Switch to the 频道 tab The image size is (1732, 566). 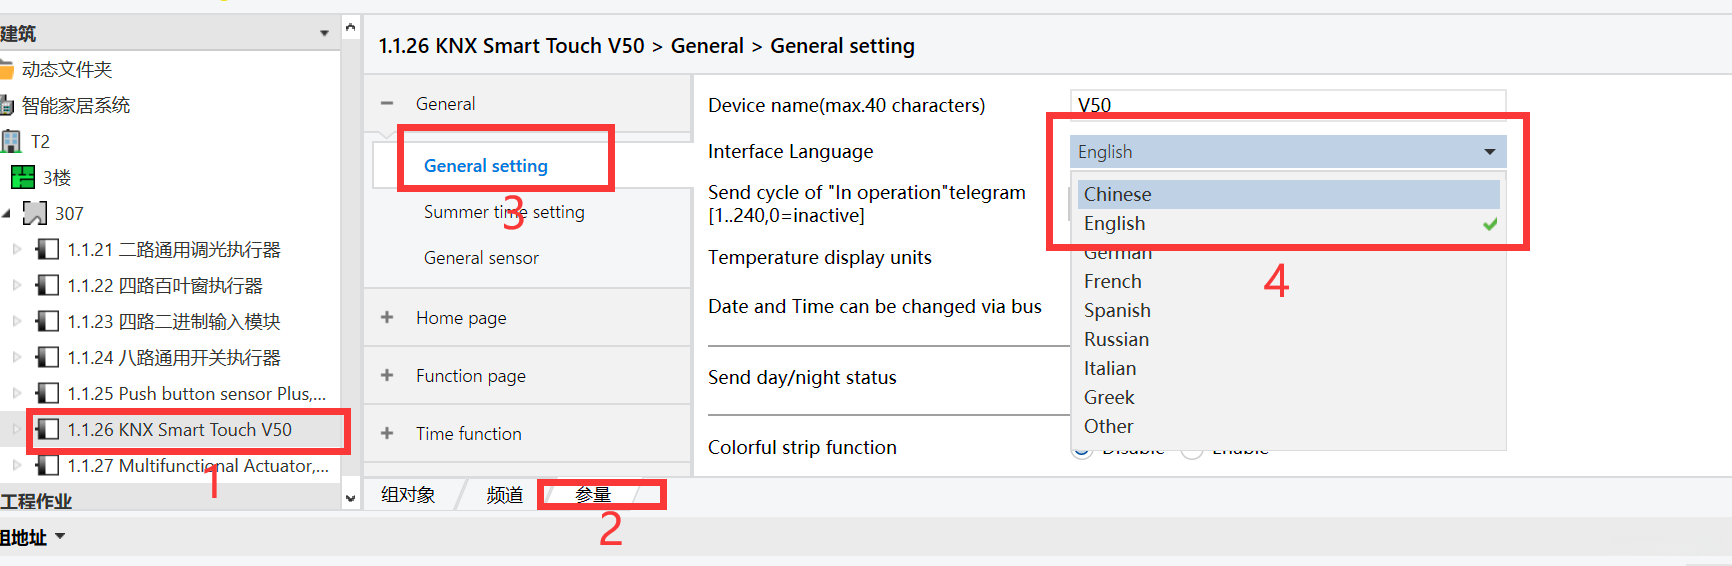pos(505,495)
